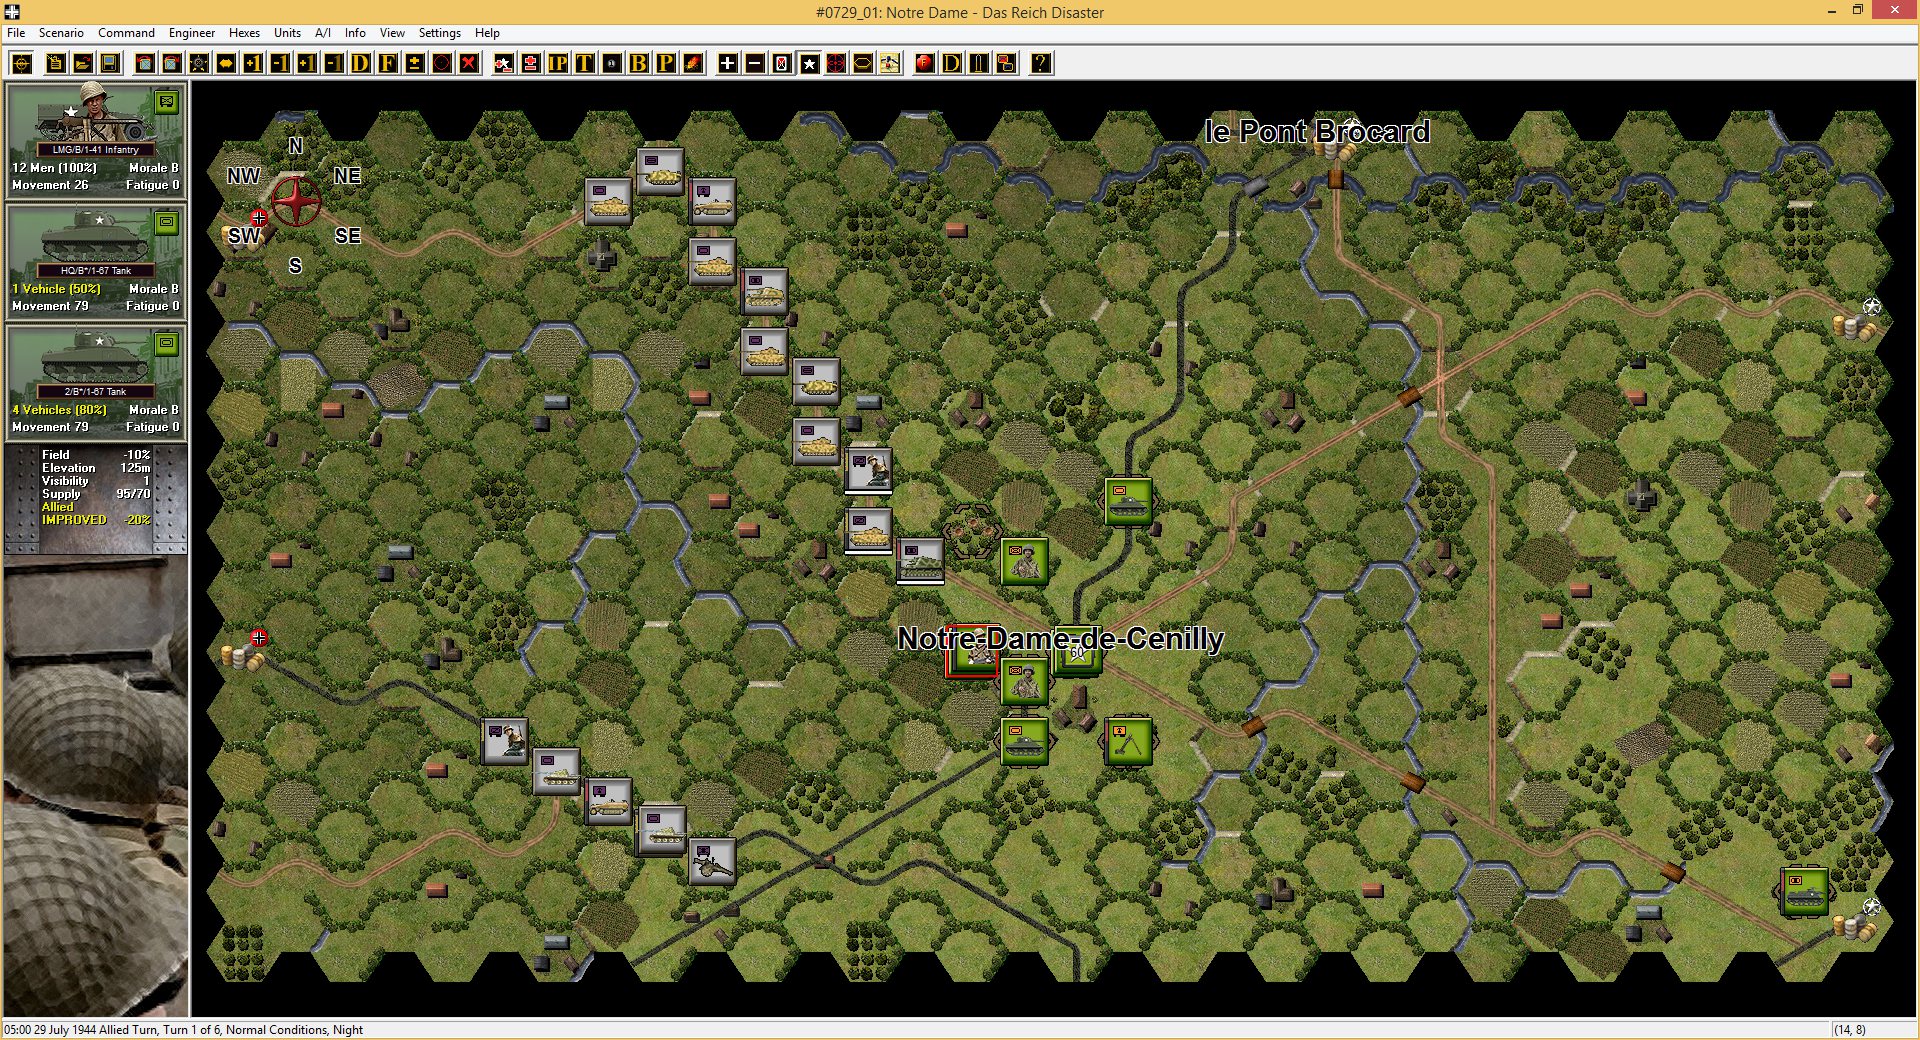This screenshot has height=1040, width=1920.
Task: Click the red cross over minus icon
Action: [531, 63]
